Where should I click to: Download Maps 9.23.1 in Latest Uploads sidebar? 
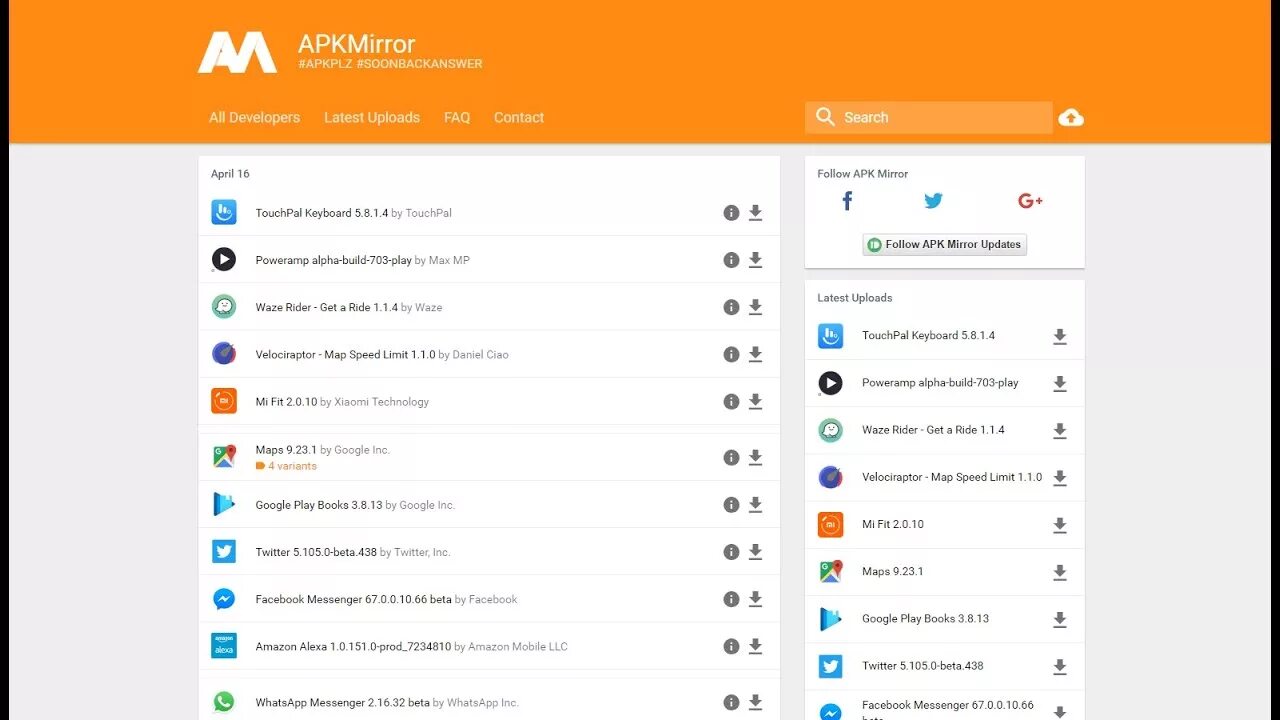pos(1060,573)
